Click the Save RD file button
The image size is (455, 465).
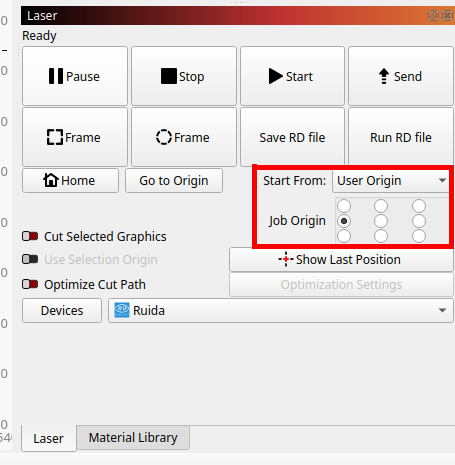tap(292, 137)
